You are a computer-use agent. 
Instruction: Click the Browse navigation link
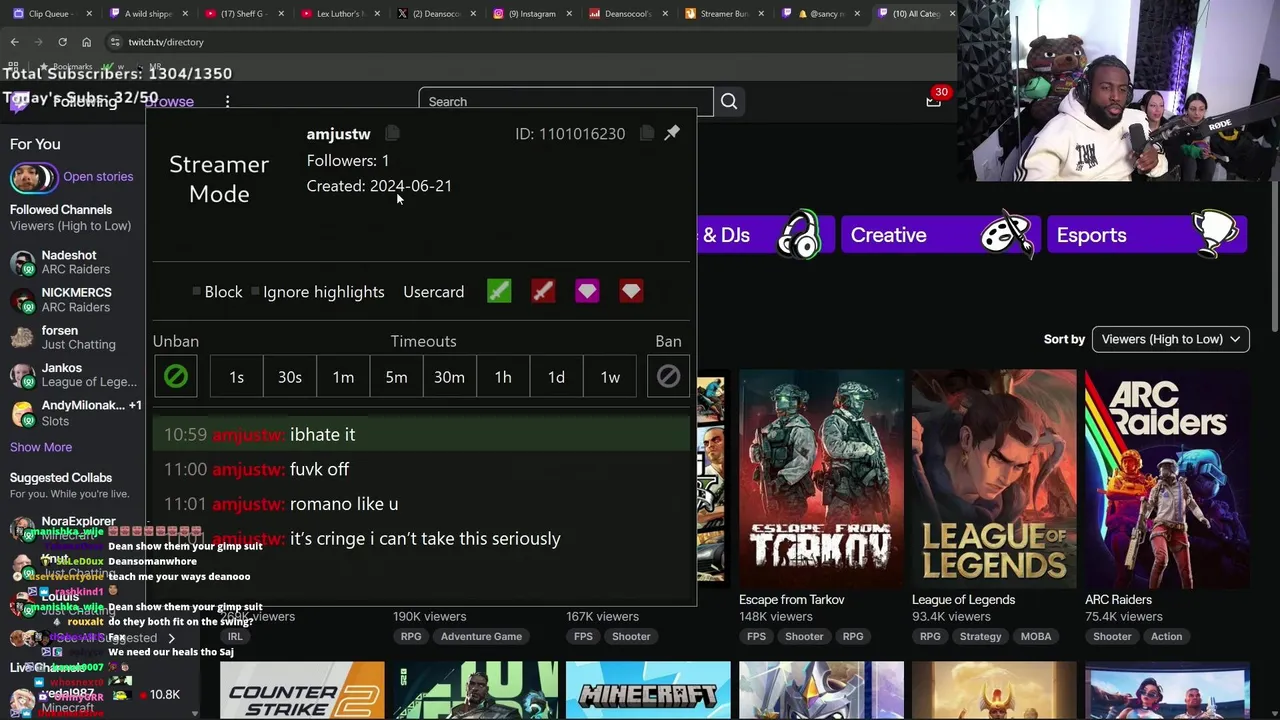(x=169, y=101)
